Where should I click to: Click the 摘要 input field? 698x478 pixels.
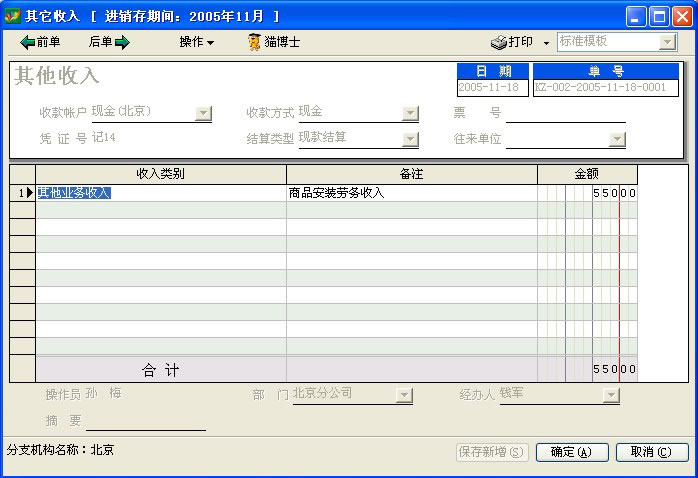[145, 421]
